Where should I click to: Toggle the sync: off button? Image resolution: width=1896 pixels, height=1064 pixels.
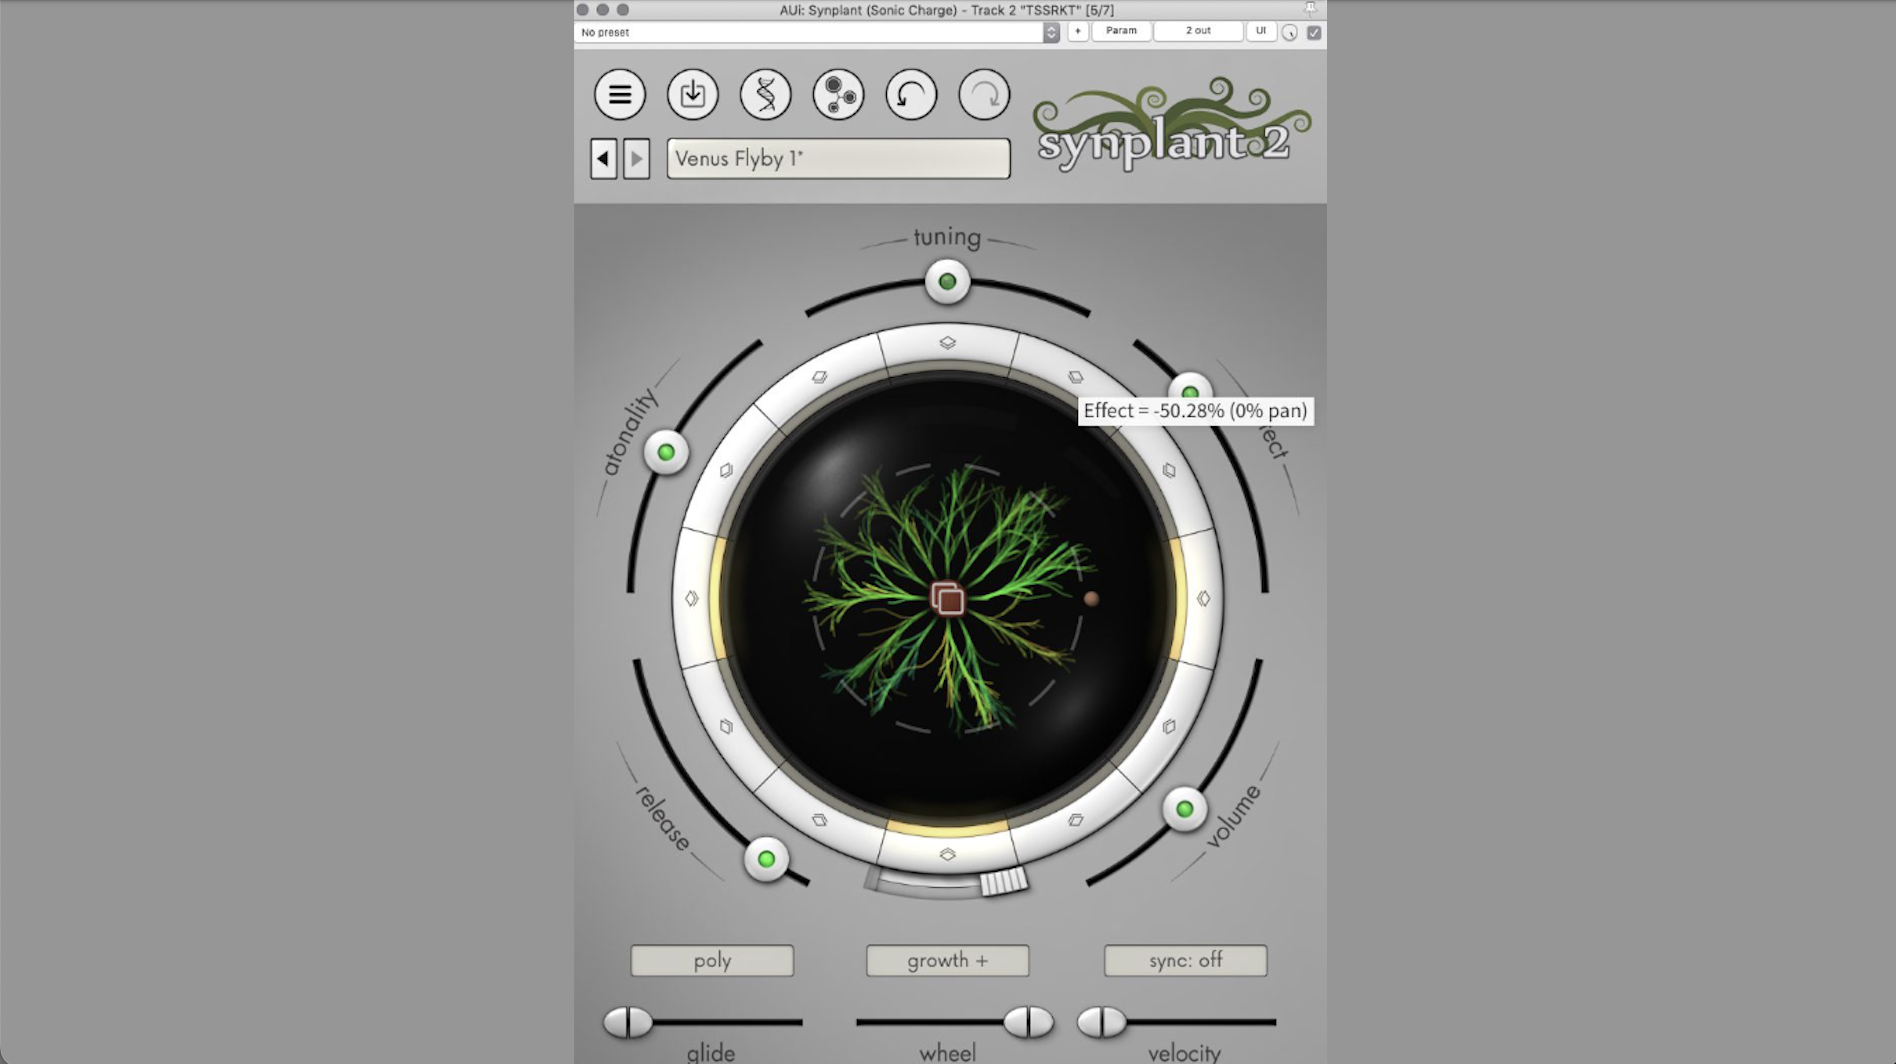1185,960
